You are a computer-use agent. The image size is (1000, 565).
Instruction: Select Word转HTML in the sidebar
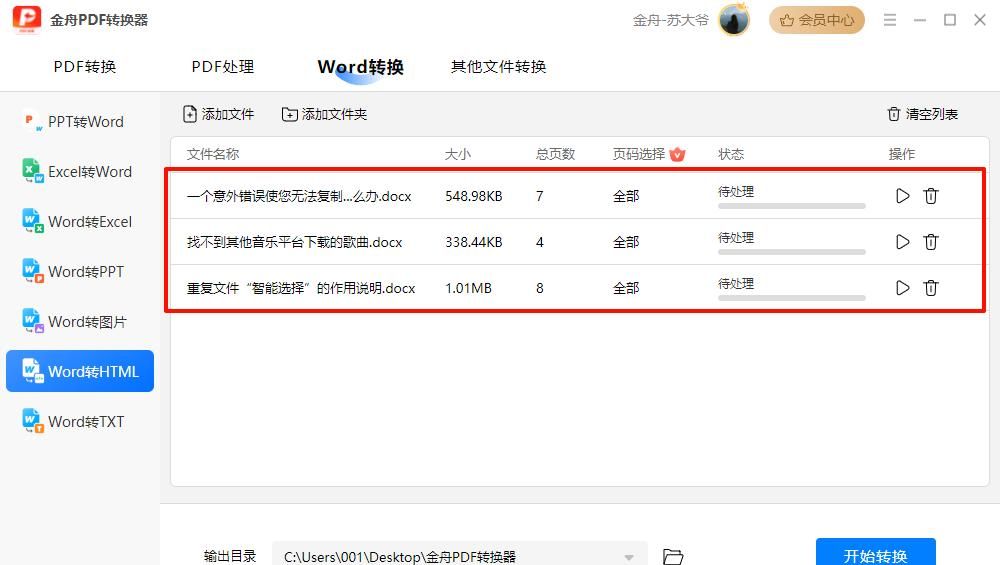coord(80,371)
